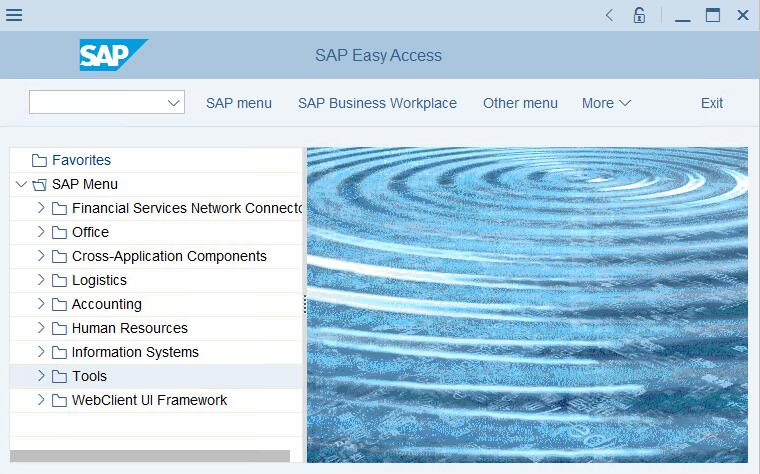The width and height of the screenshot is (760, 474).
Task: Click the Human Resources folder icon
Action: (x=59, y=328)
